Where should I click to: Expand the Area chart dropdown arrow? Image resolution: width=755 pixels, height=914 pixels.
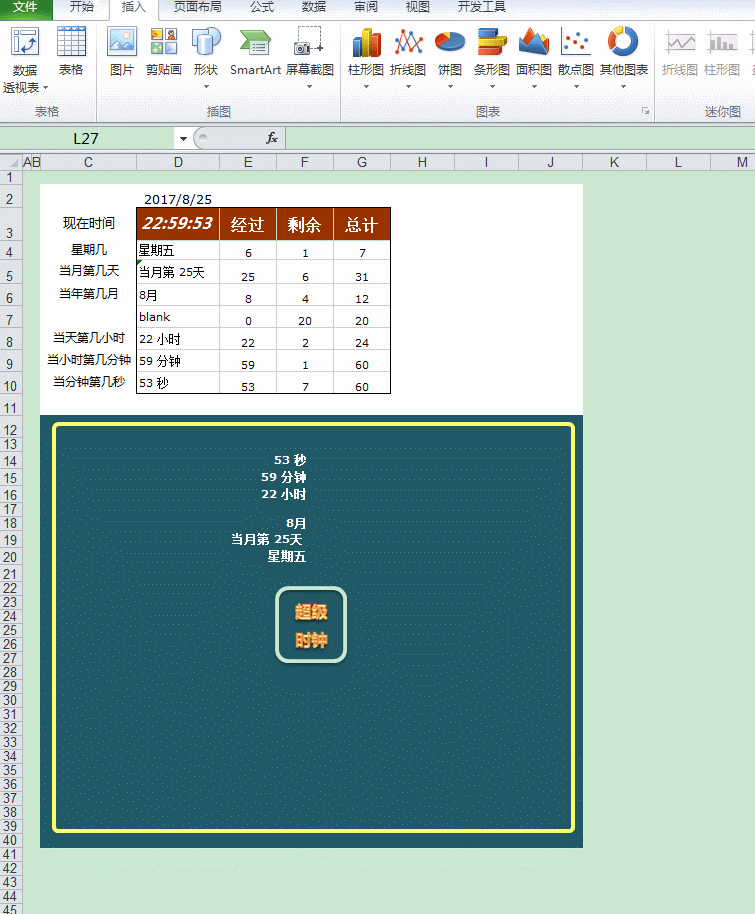(534, 87)
